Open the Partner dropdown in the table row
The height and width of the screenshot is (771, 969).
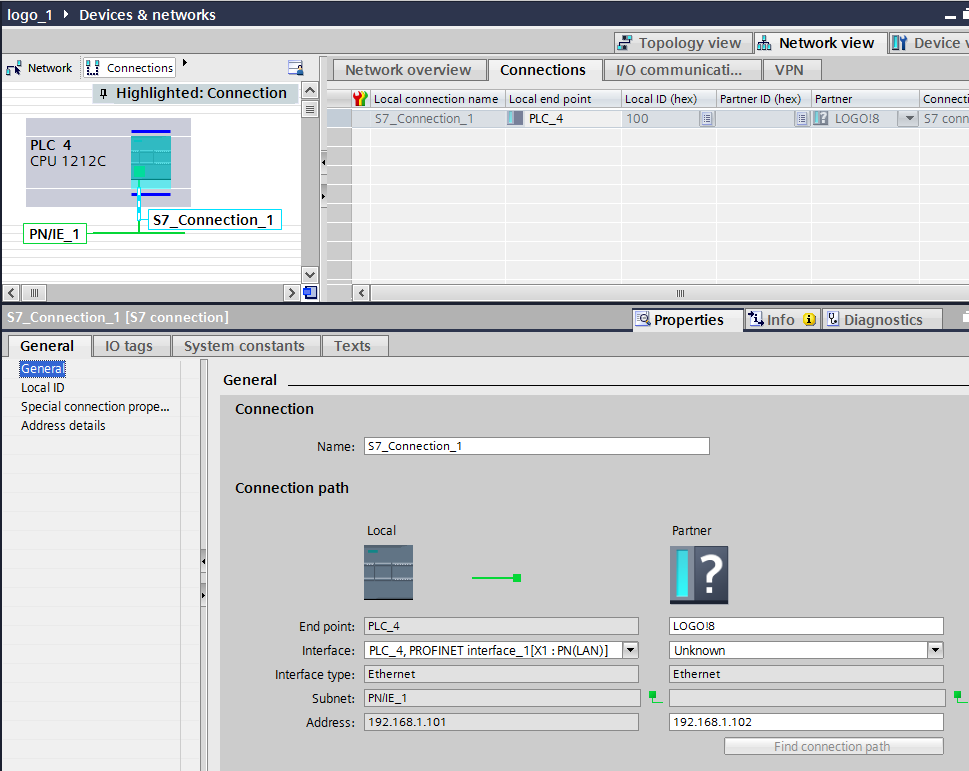pyautogui.click(x=908, y=119)
